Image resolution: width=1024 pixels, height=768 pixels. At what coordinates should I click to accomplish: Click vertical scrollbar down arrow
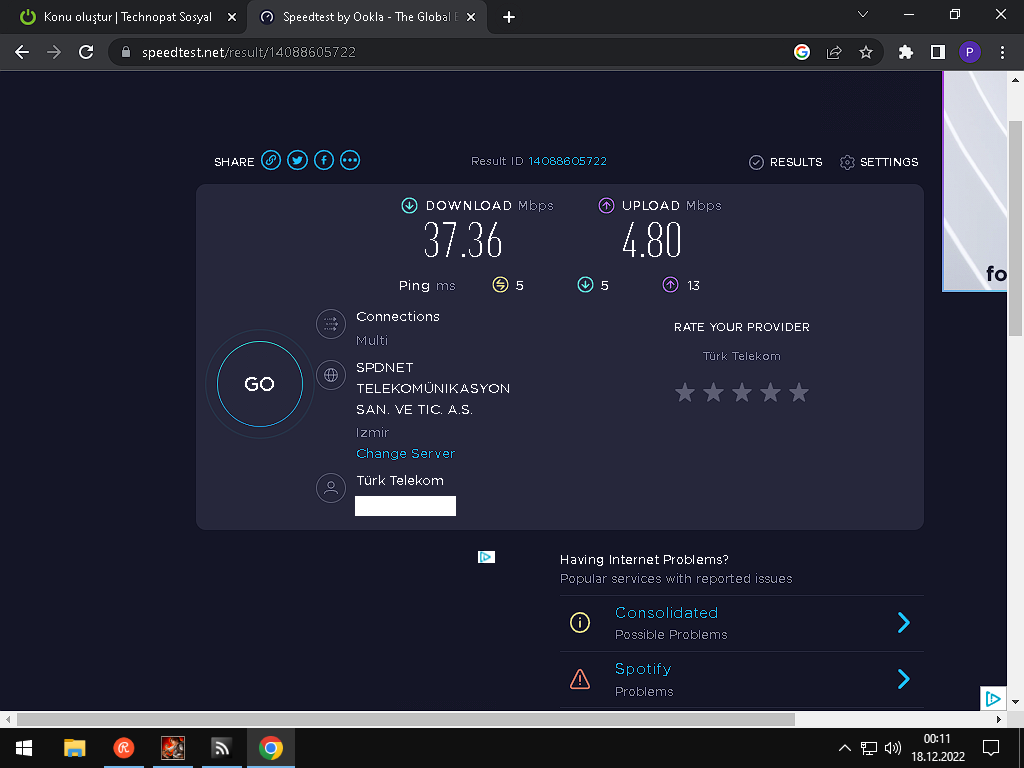coord(1015,702)
